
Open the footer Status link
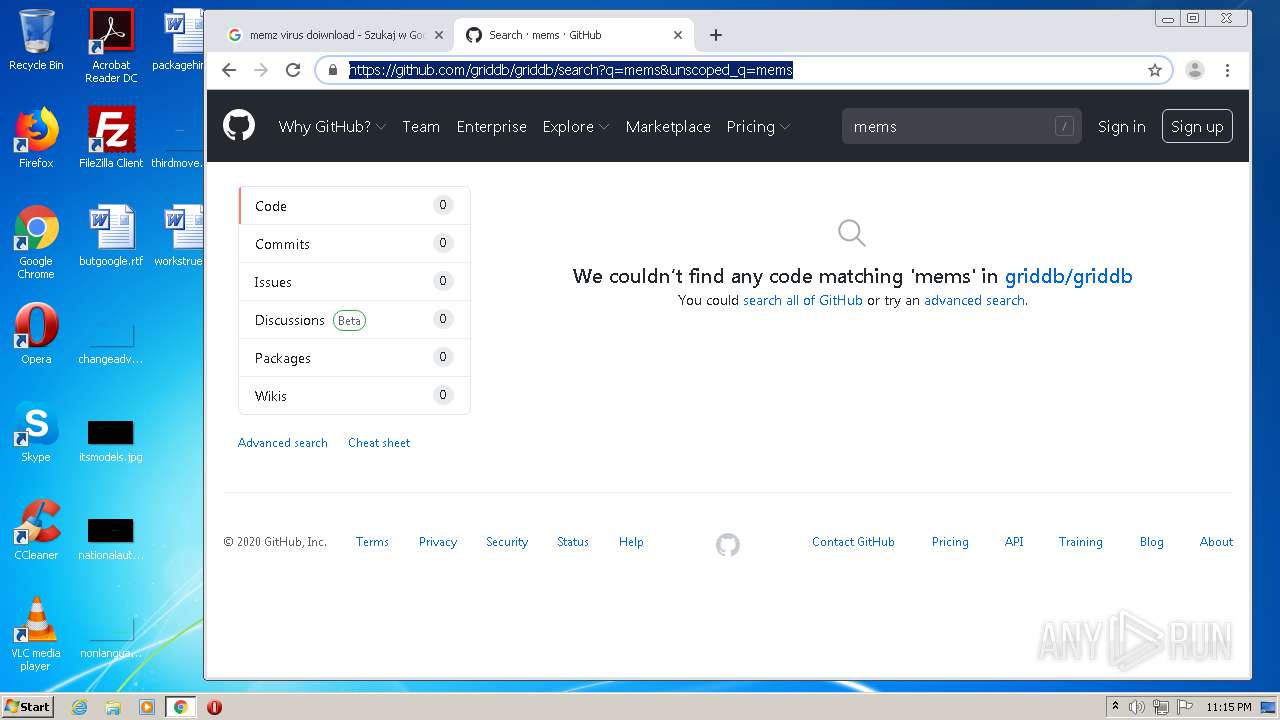click(573, 542)
